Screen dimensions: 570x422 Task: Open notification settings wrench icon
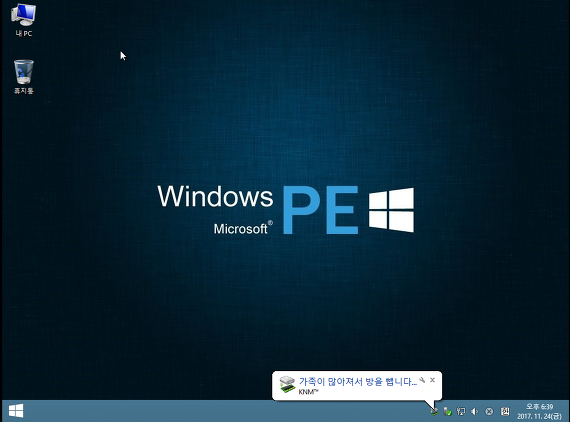click(422, 380)
